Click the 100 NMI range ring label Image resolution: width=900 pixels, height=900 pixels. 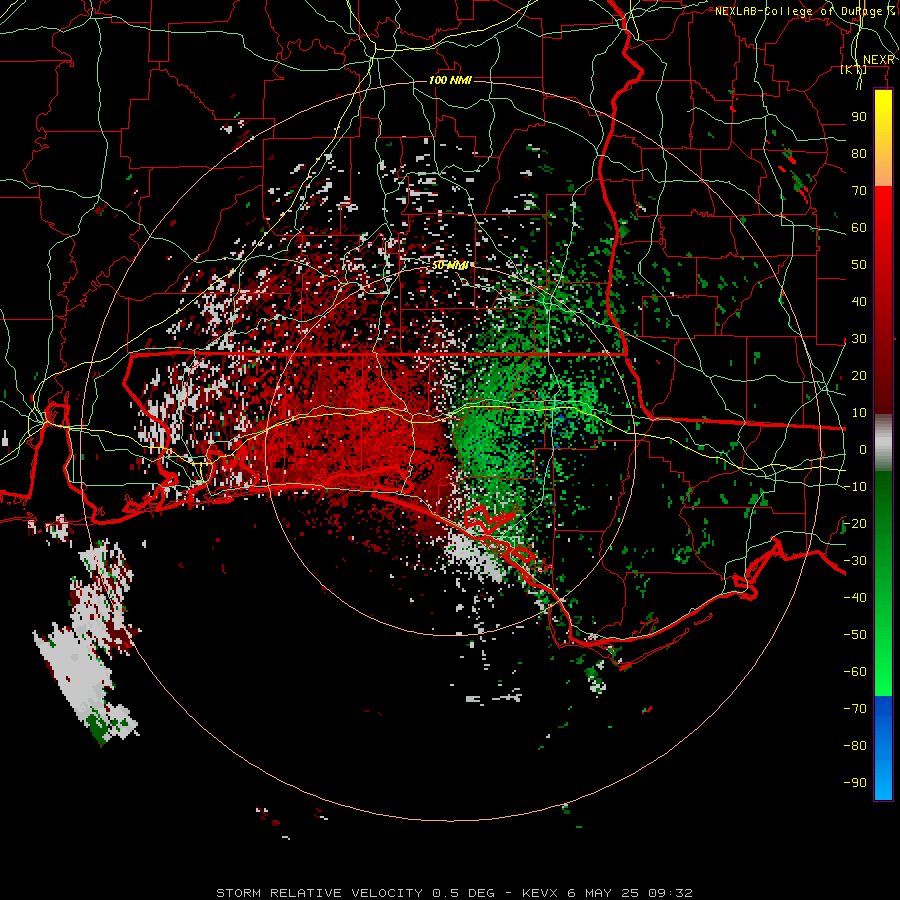click(450, 80)
